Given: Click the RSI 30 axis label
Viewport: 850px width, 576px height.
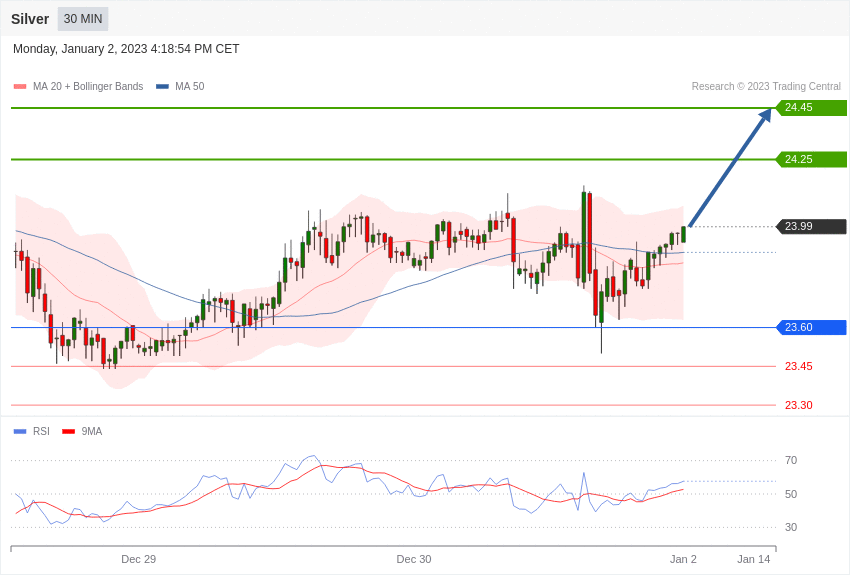Looking at the screenshot, I should 791,527.
